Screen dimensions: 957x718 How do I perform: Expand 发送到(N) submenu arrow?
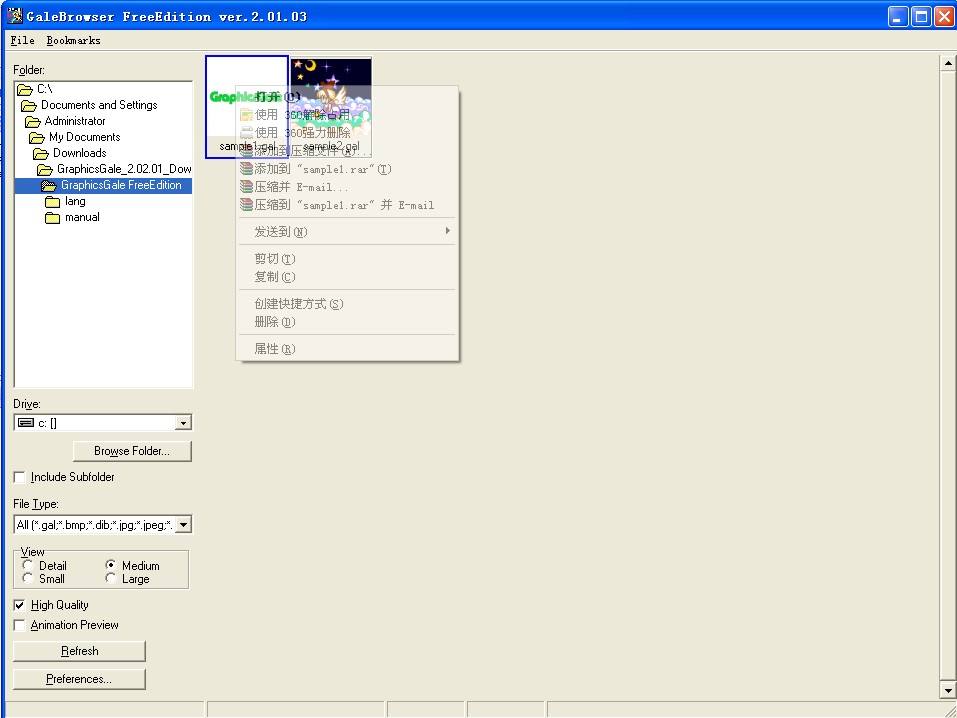447,231
